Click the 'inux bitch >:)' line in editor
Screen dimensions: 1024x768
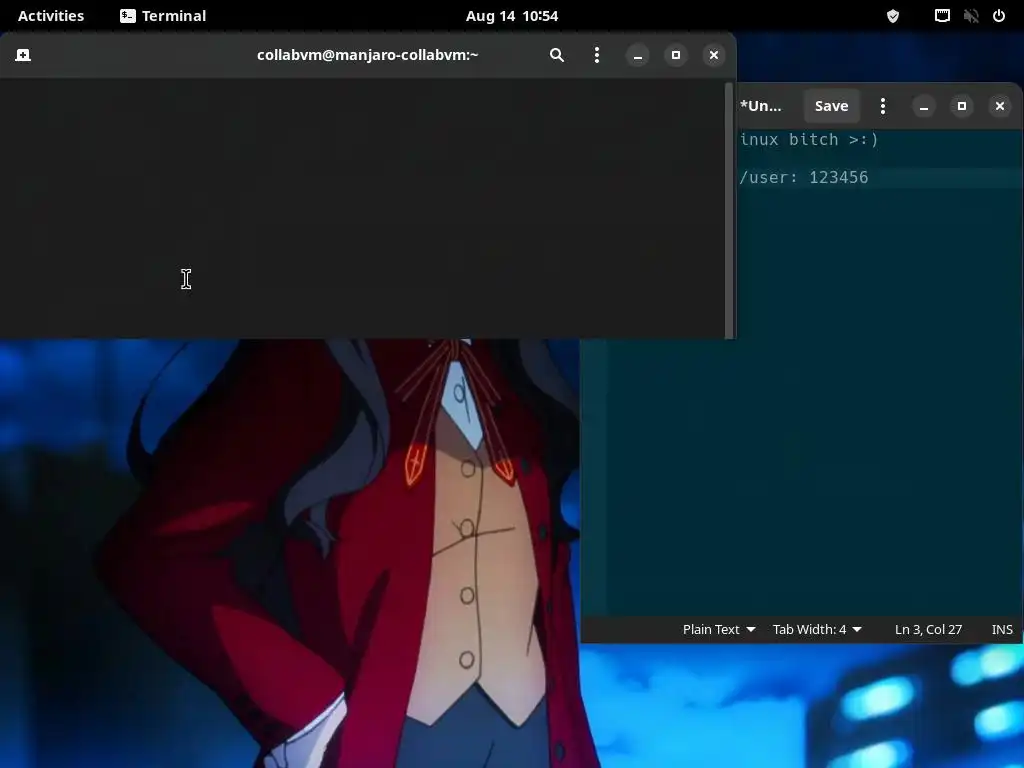[809, 140]
